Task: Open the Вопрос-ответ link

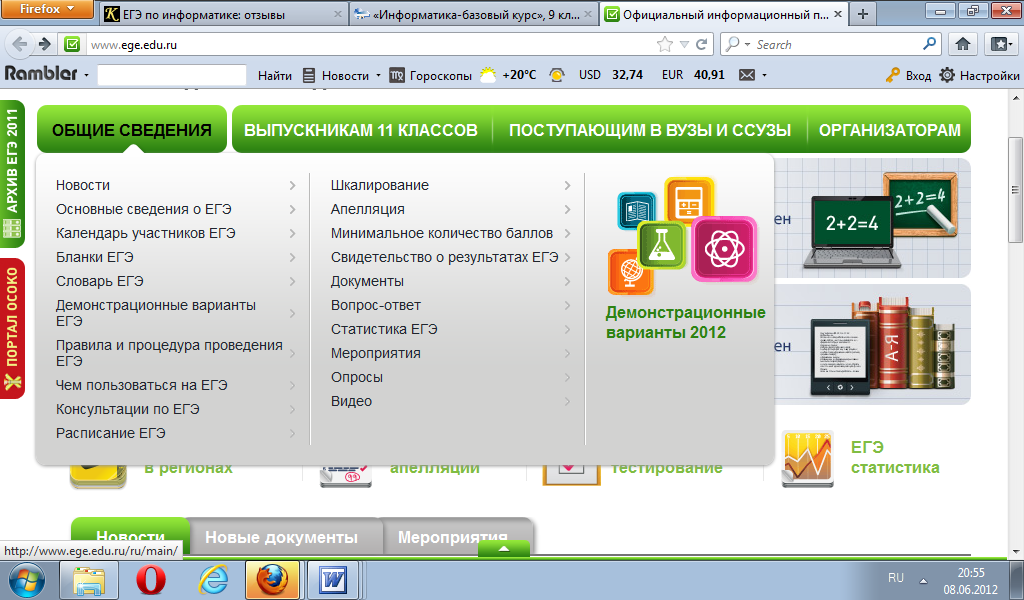Action: [x=376, y=306]
